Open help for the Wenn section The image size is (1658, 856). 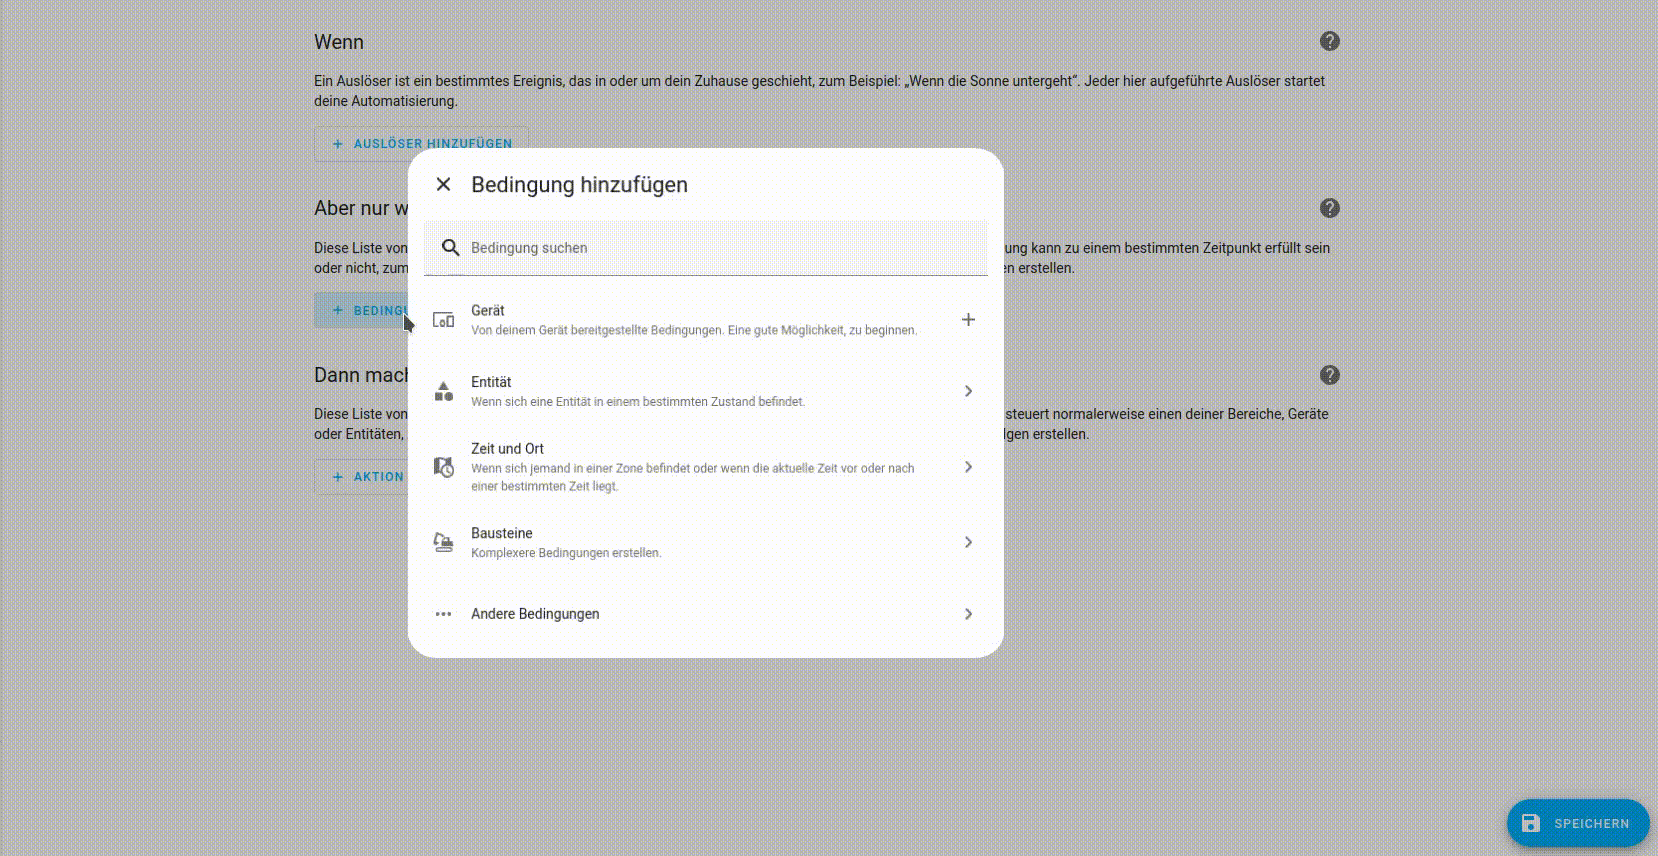pos(1329,41)
